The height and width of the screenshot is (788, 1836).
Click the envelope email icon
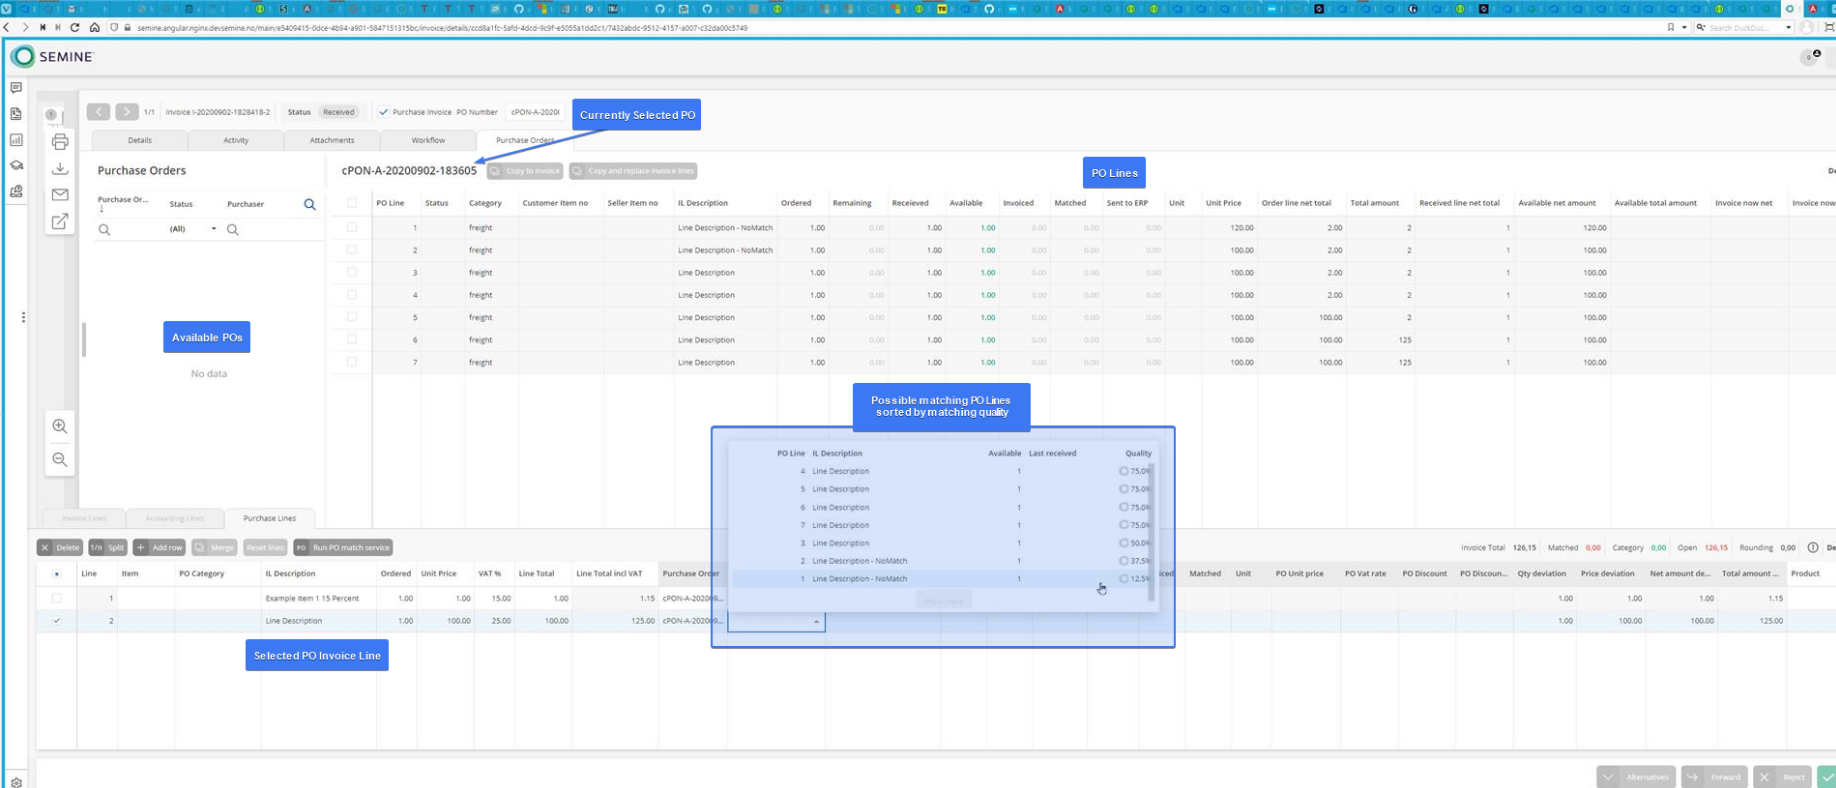(60, 195)
